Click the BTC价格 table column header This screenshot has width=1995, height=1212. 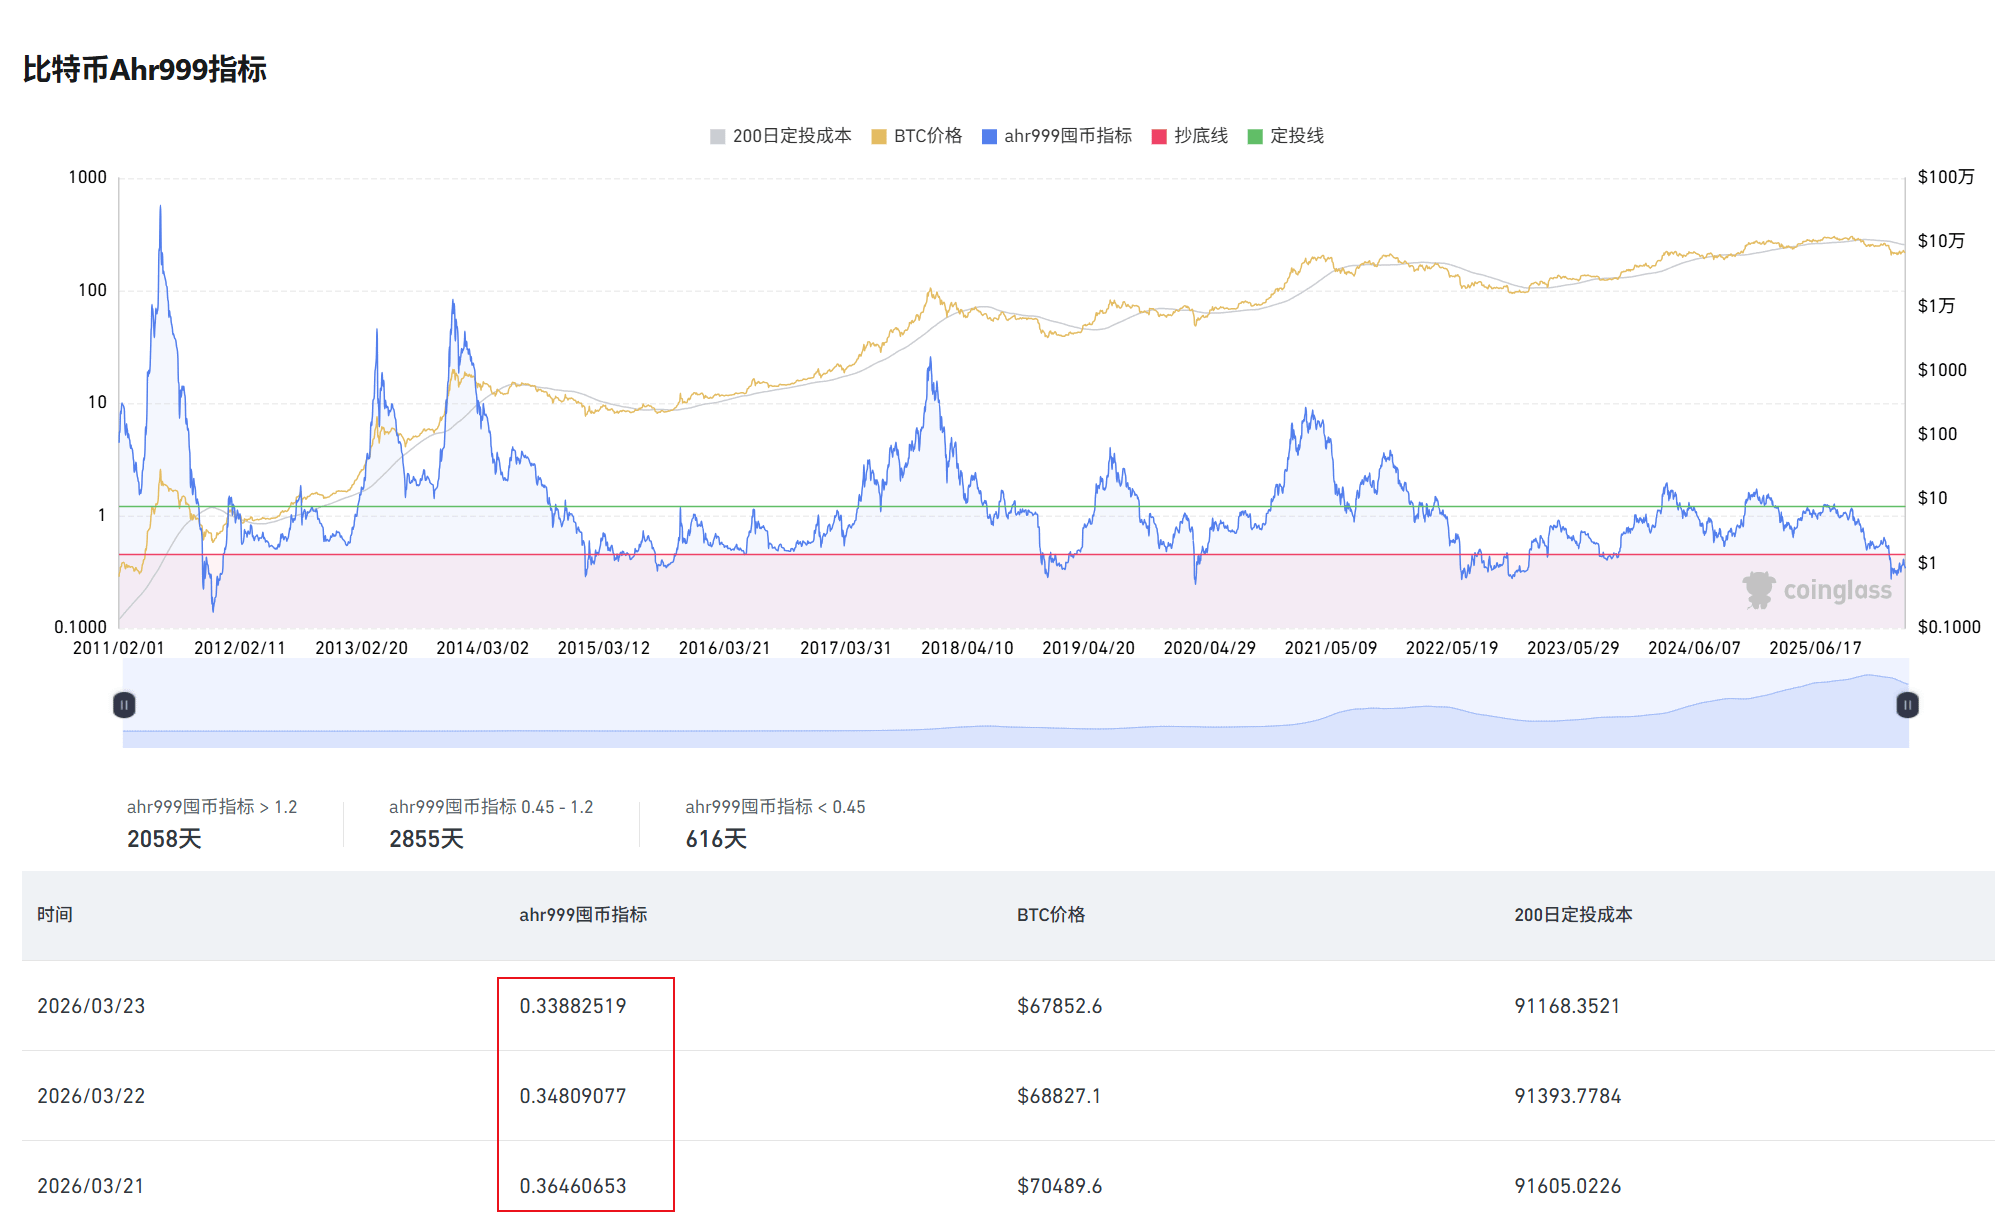[x=1051, y=914]
